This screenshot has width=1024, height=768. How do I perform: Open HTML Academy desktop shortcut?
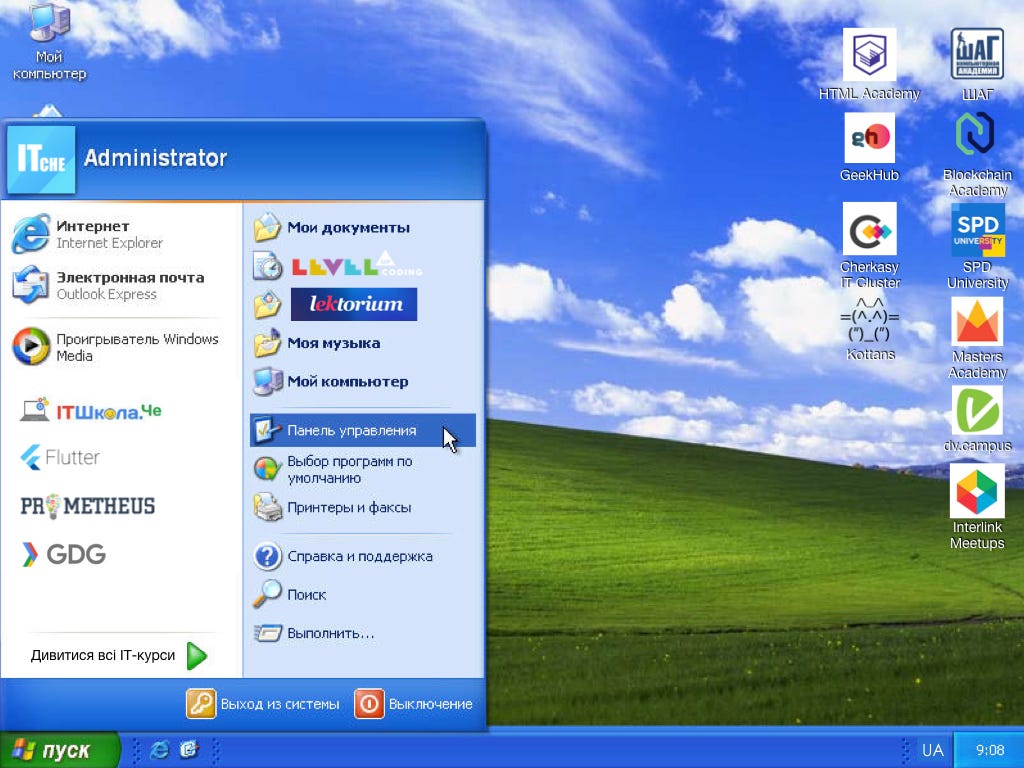tap(869, 65)
